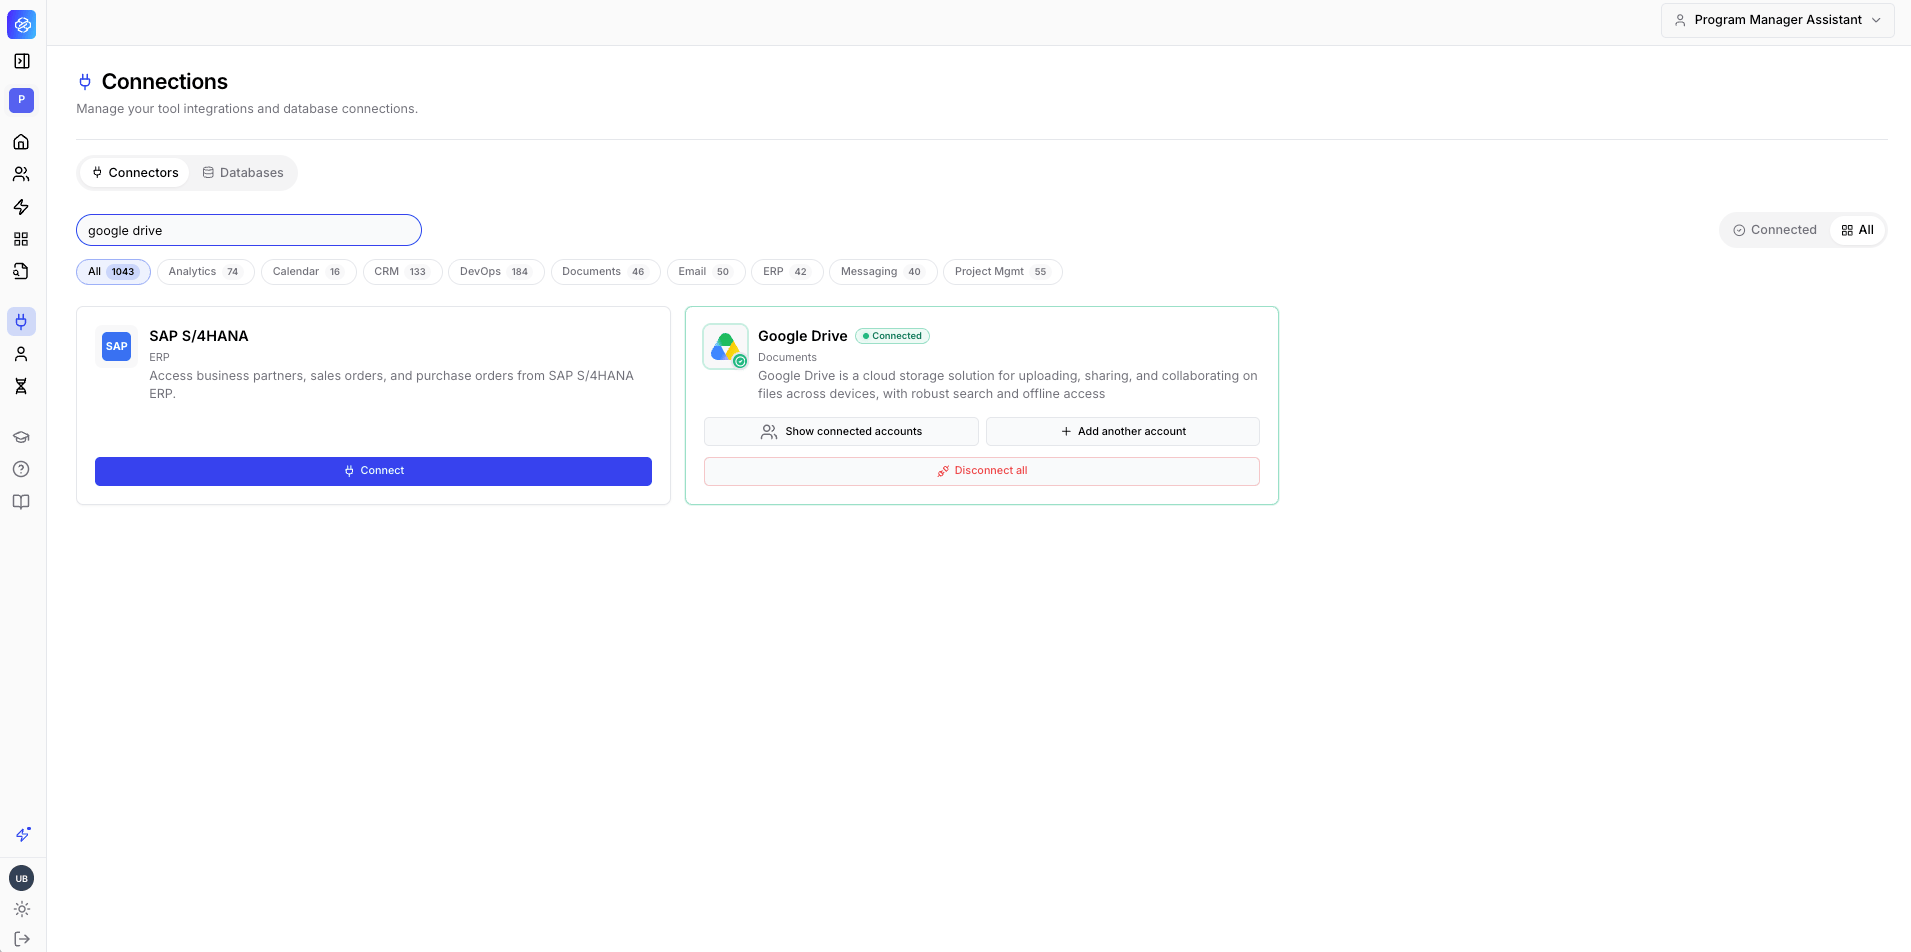Open the book documentation icon
Viewport: 1911px width, 952px height.
(x=21, y=502)
